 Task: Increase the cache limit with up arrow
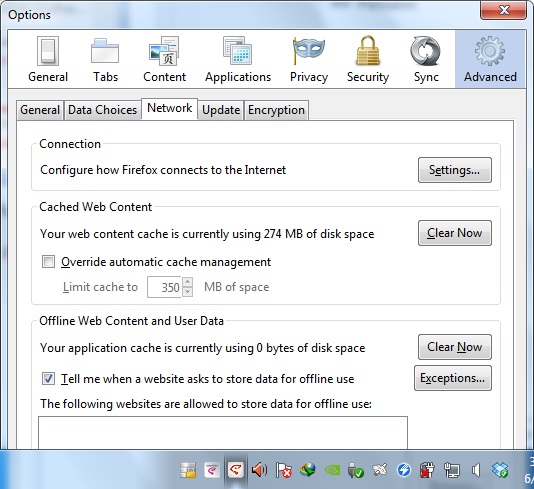188,282
